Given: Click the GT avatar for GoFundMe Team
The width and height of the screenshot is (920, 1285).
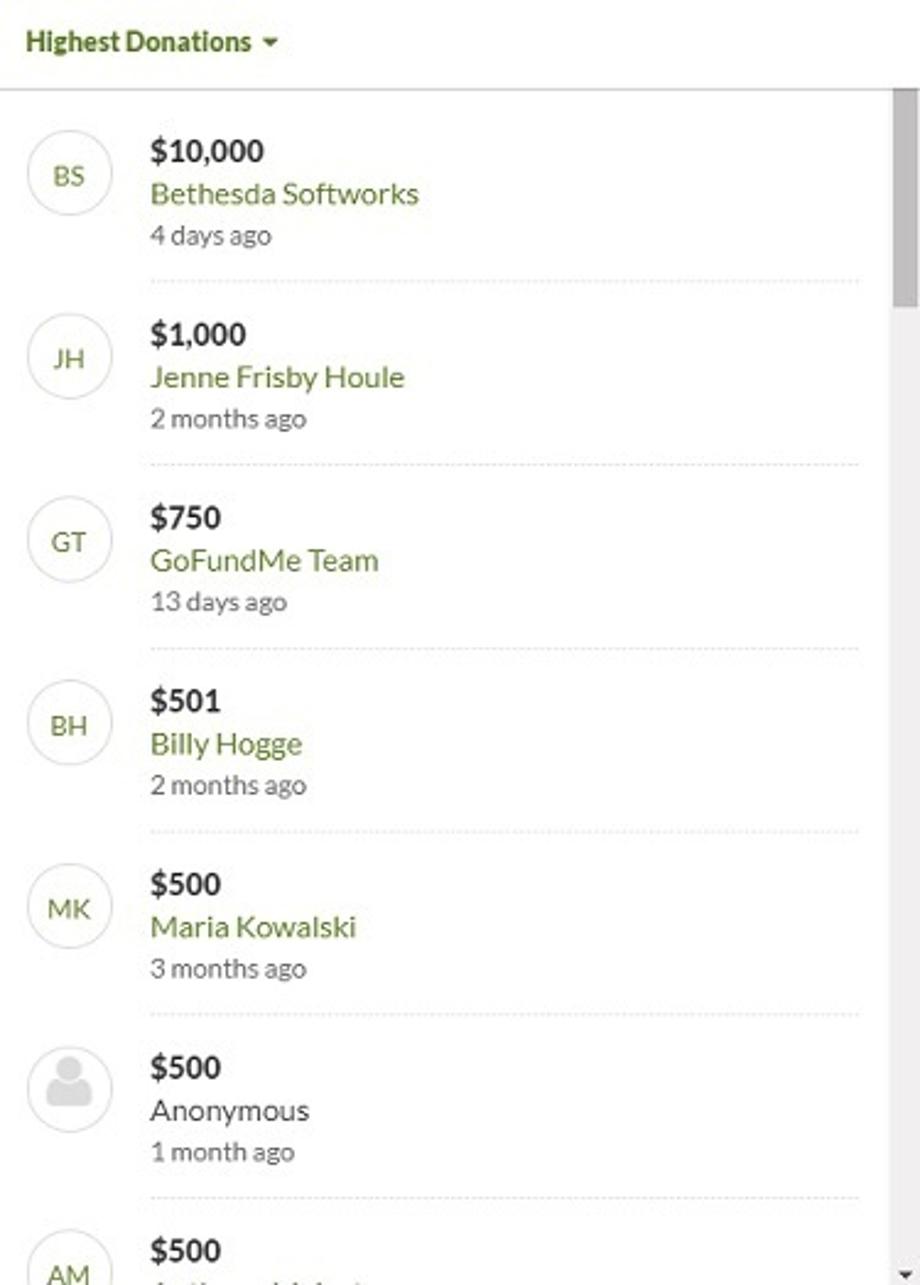Looking at the screenshot, I should [x=69, y=542].
